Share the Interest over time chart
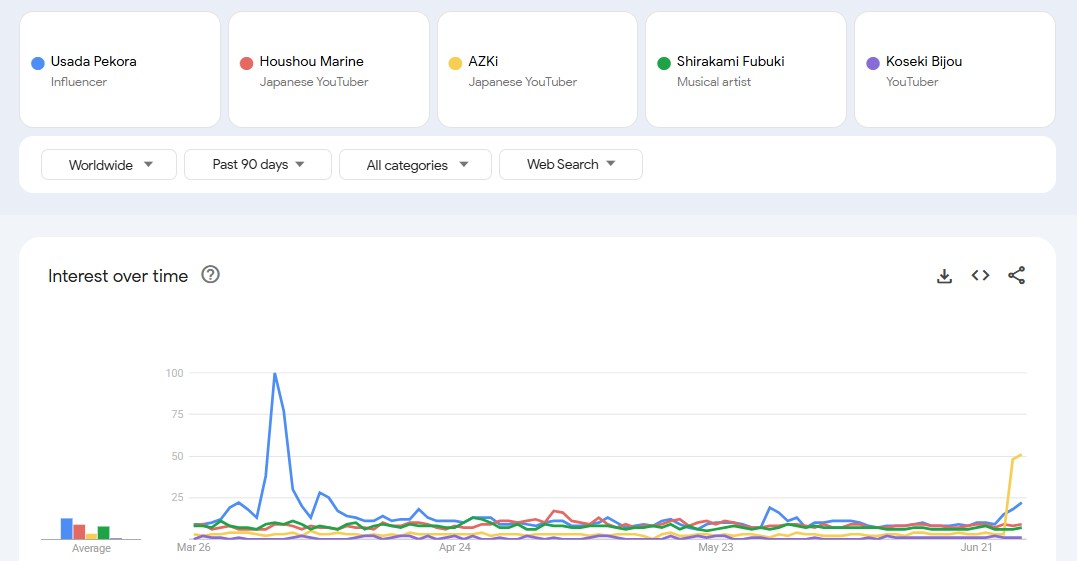The image size is (1077, 561). (x=1017, y=275)
